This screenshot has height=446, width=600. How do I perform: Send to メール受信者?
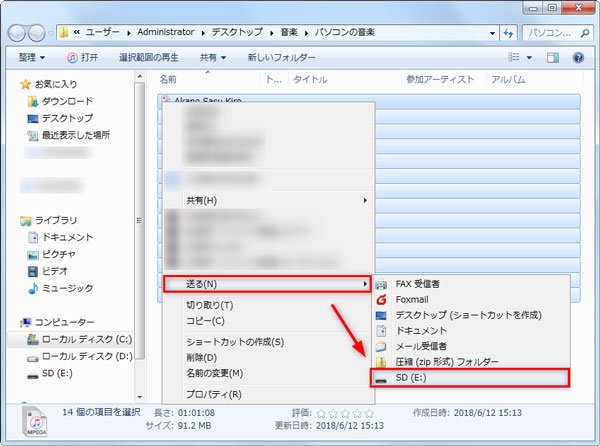point(471,346)
